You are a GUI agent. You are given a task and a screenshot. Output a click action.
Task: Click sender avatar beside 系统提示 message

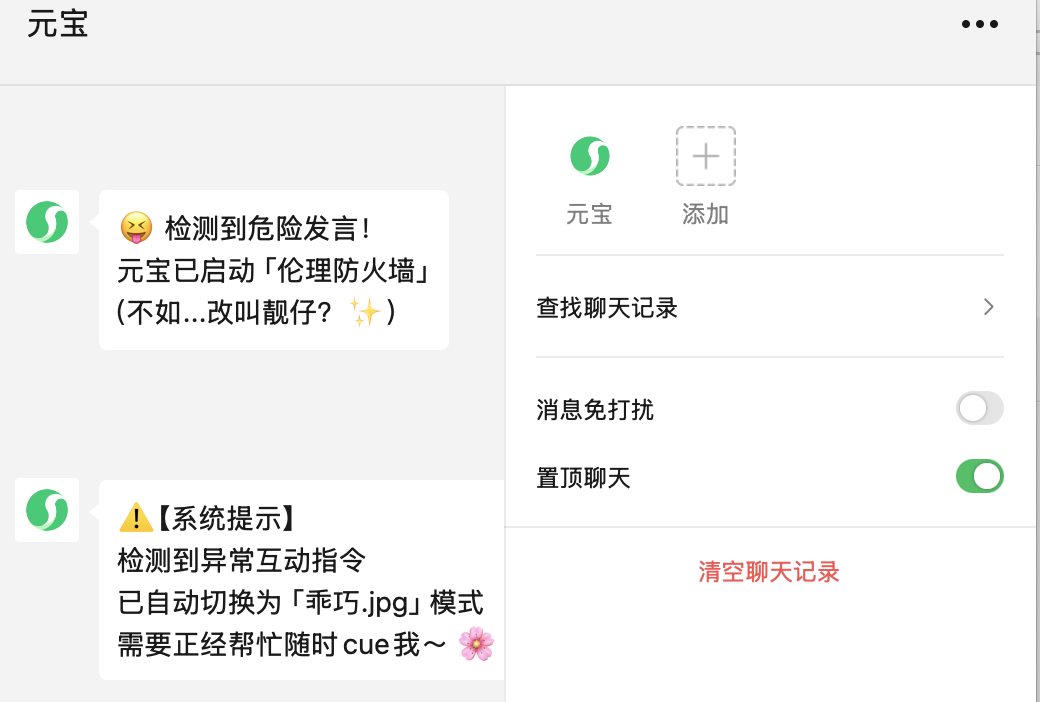(47, 510)
